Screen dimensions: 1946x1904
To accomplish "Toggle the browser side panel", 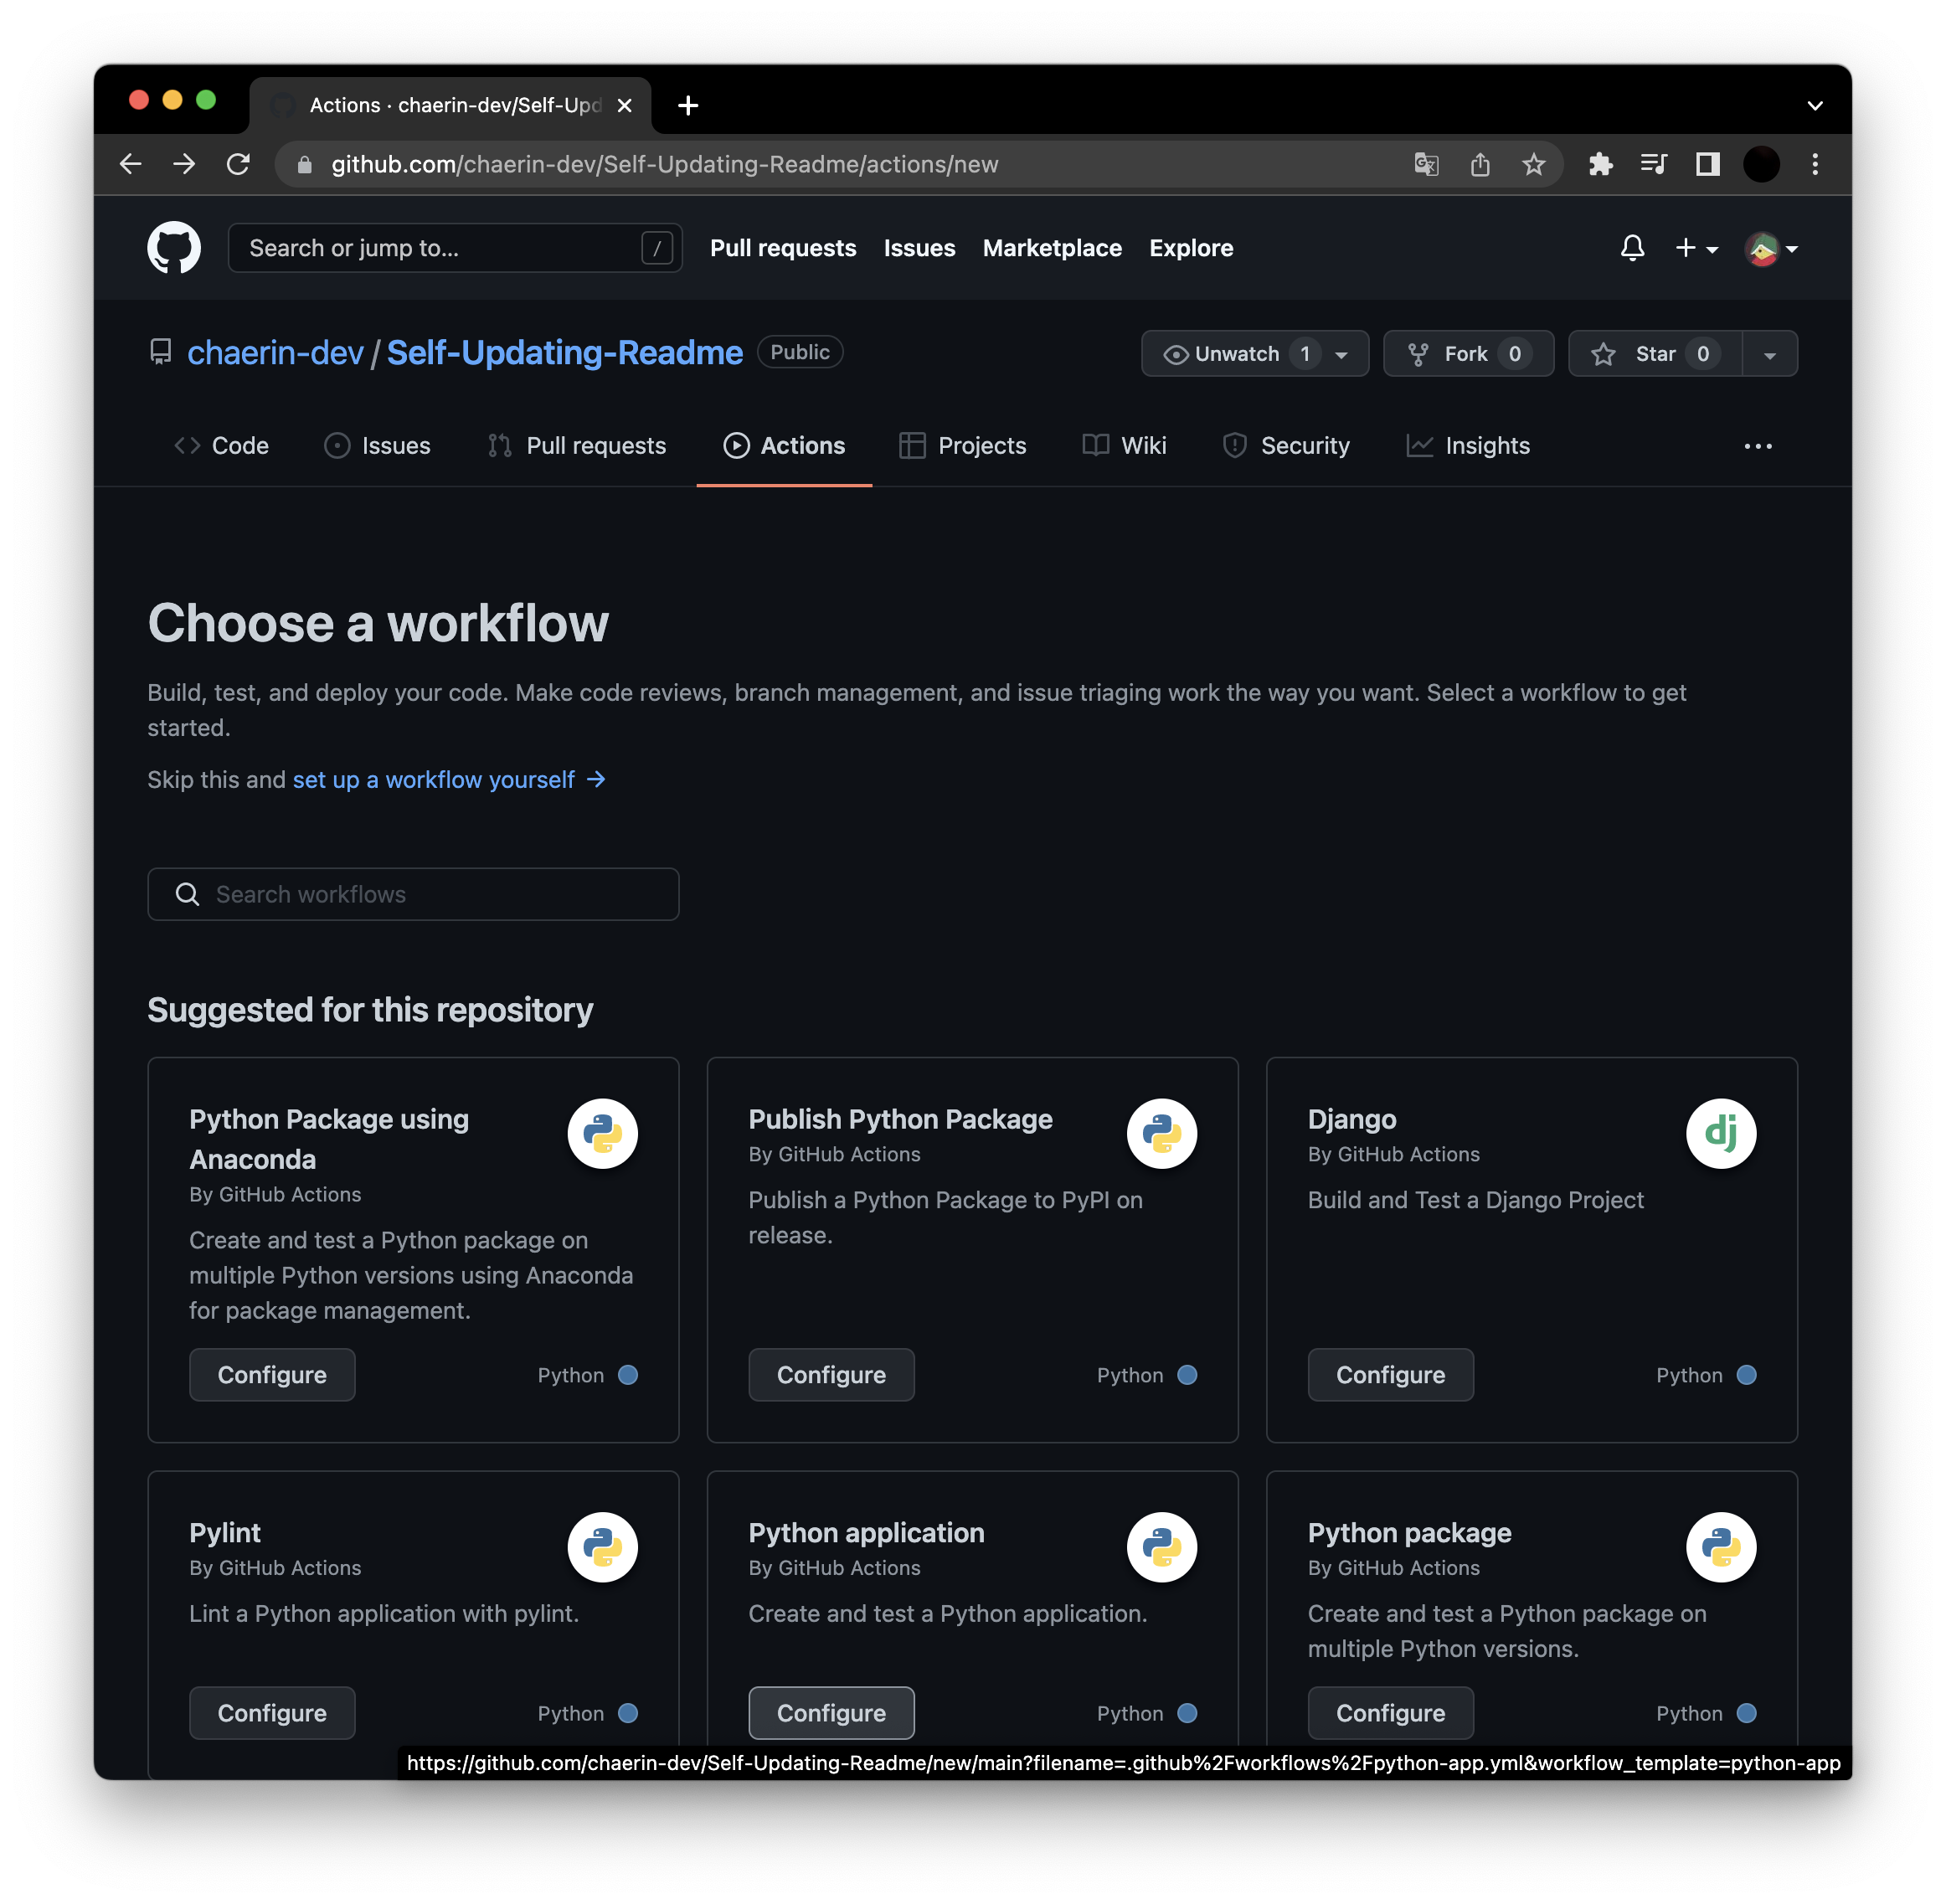I will pos(1708,164).
